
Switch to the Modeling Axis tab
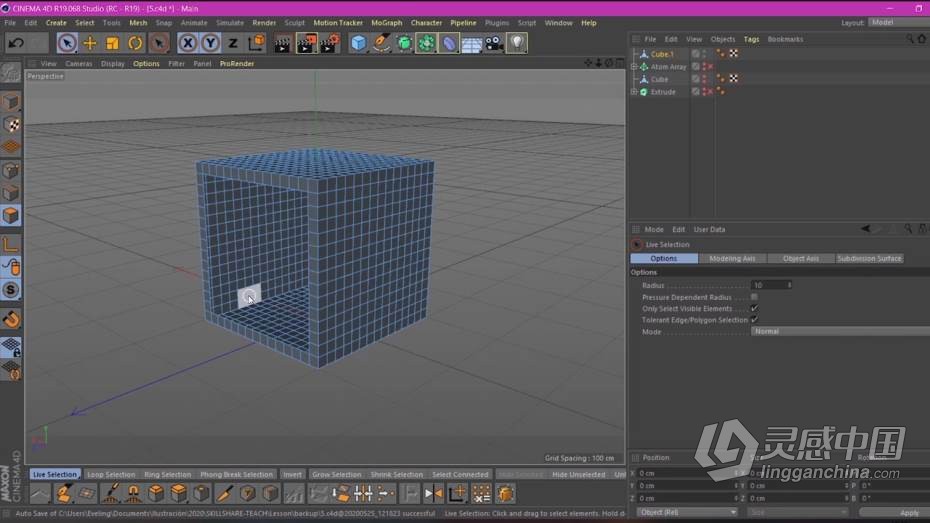pos(732,259)
